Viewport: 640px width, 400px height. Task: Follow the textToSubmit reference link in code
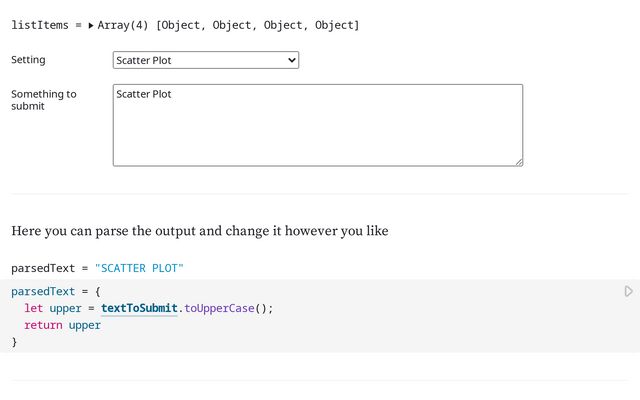pyautogui.click(x=139, y=308)
